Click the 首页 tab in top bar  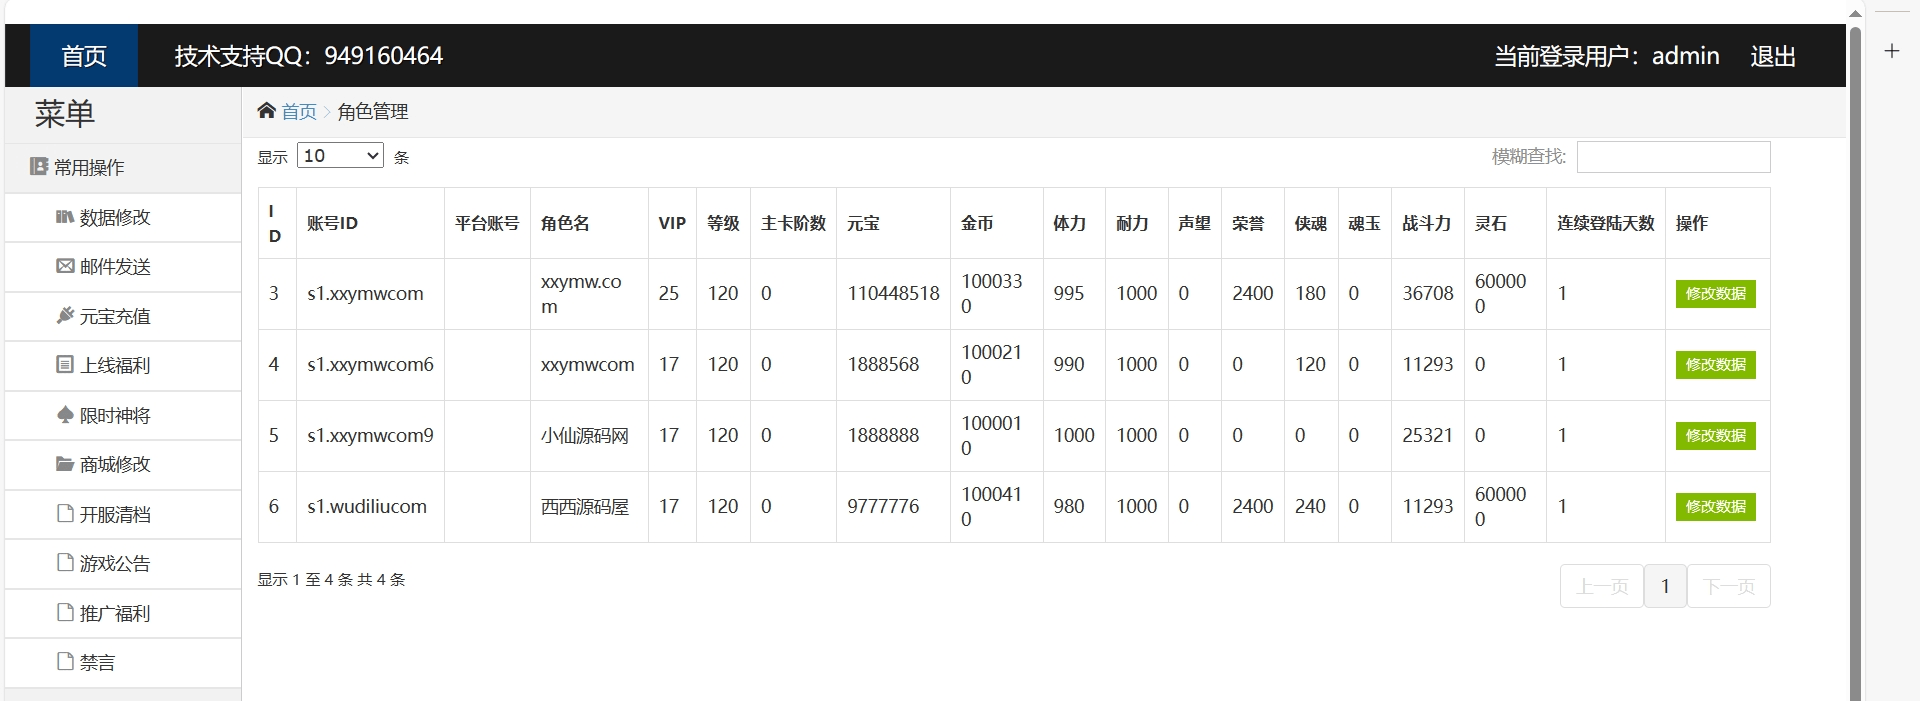84,56
